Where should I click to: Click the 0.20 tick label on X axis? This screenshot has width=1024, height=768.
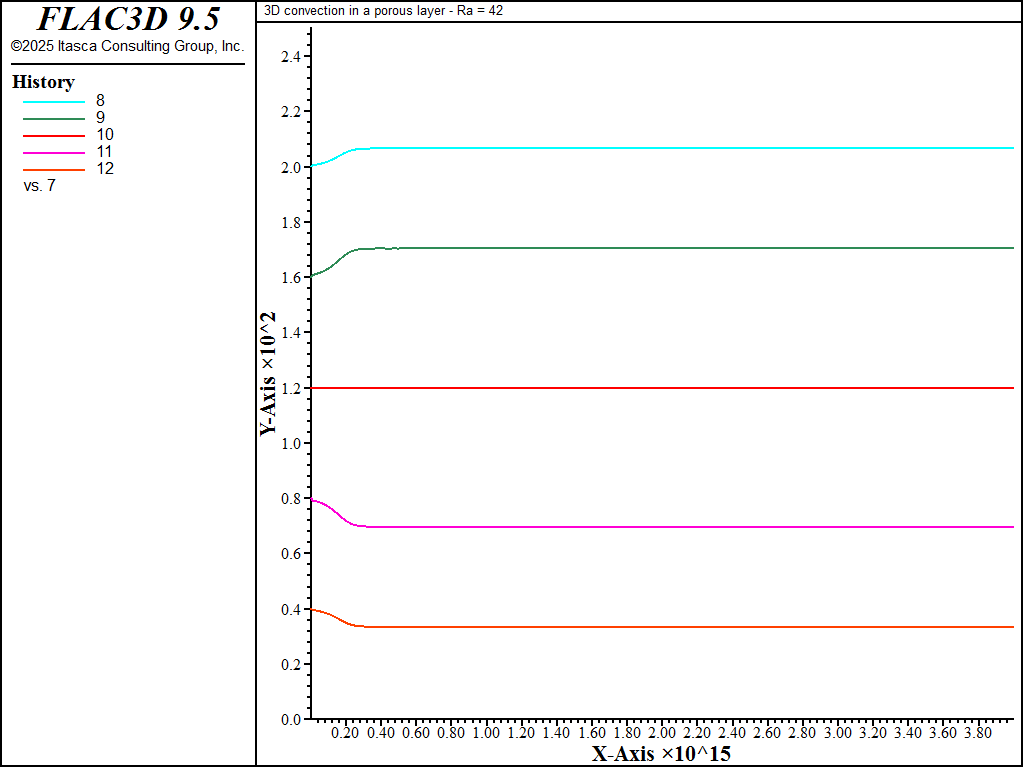tap(345, 733)
